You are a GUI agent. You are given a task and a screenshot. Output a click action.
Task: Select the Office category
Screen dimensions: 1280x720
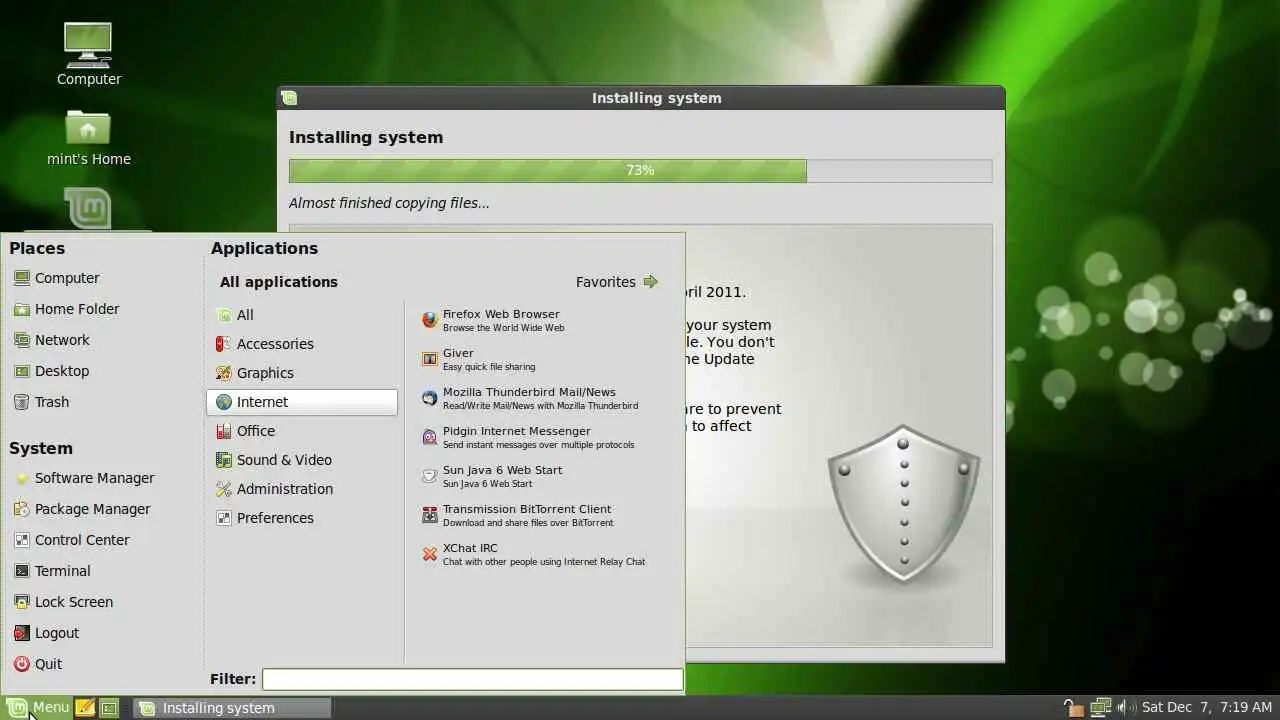click(x=302, y=431)
